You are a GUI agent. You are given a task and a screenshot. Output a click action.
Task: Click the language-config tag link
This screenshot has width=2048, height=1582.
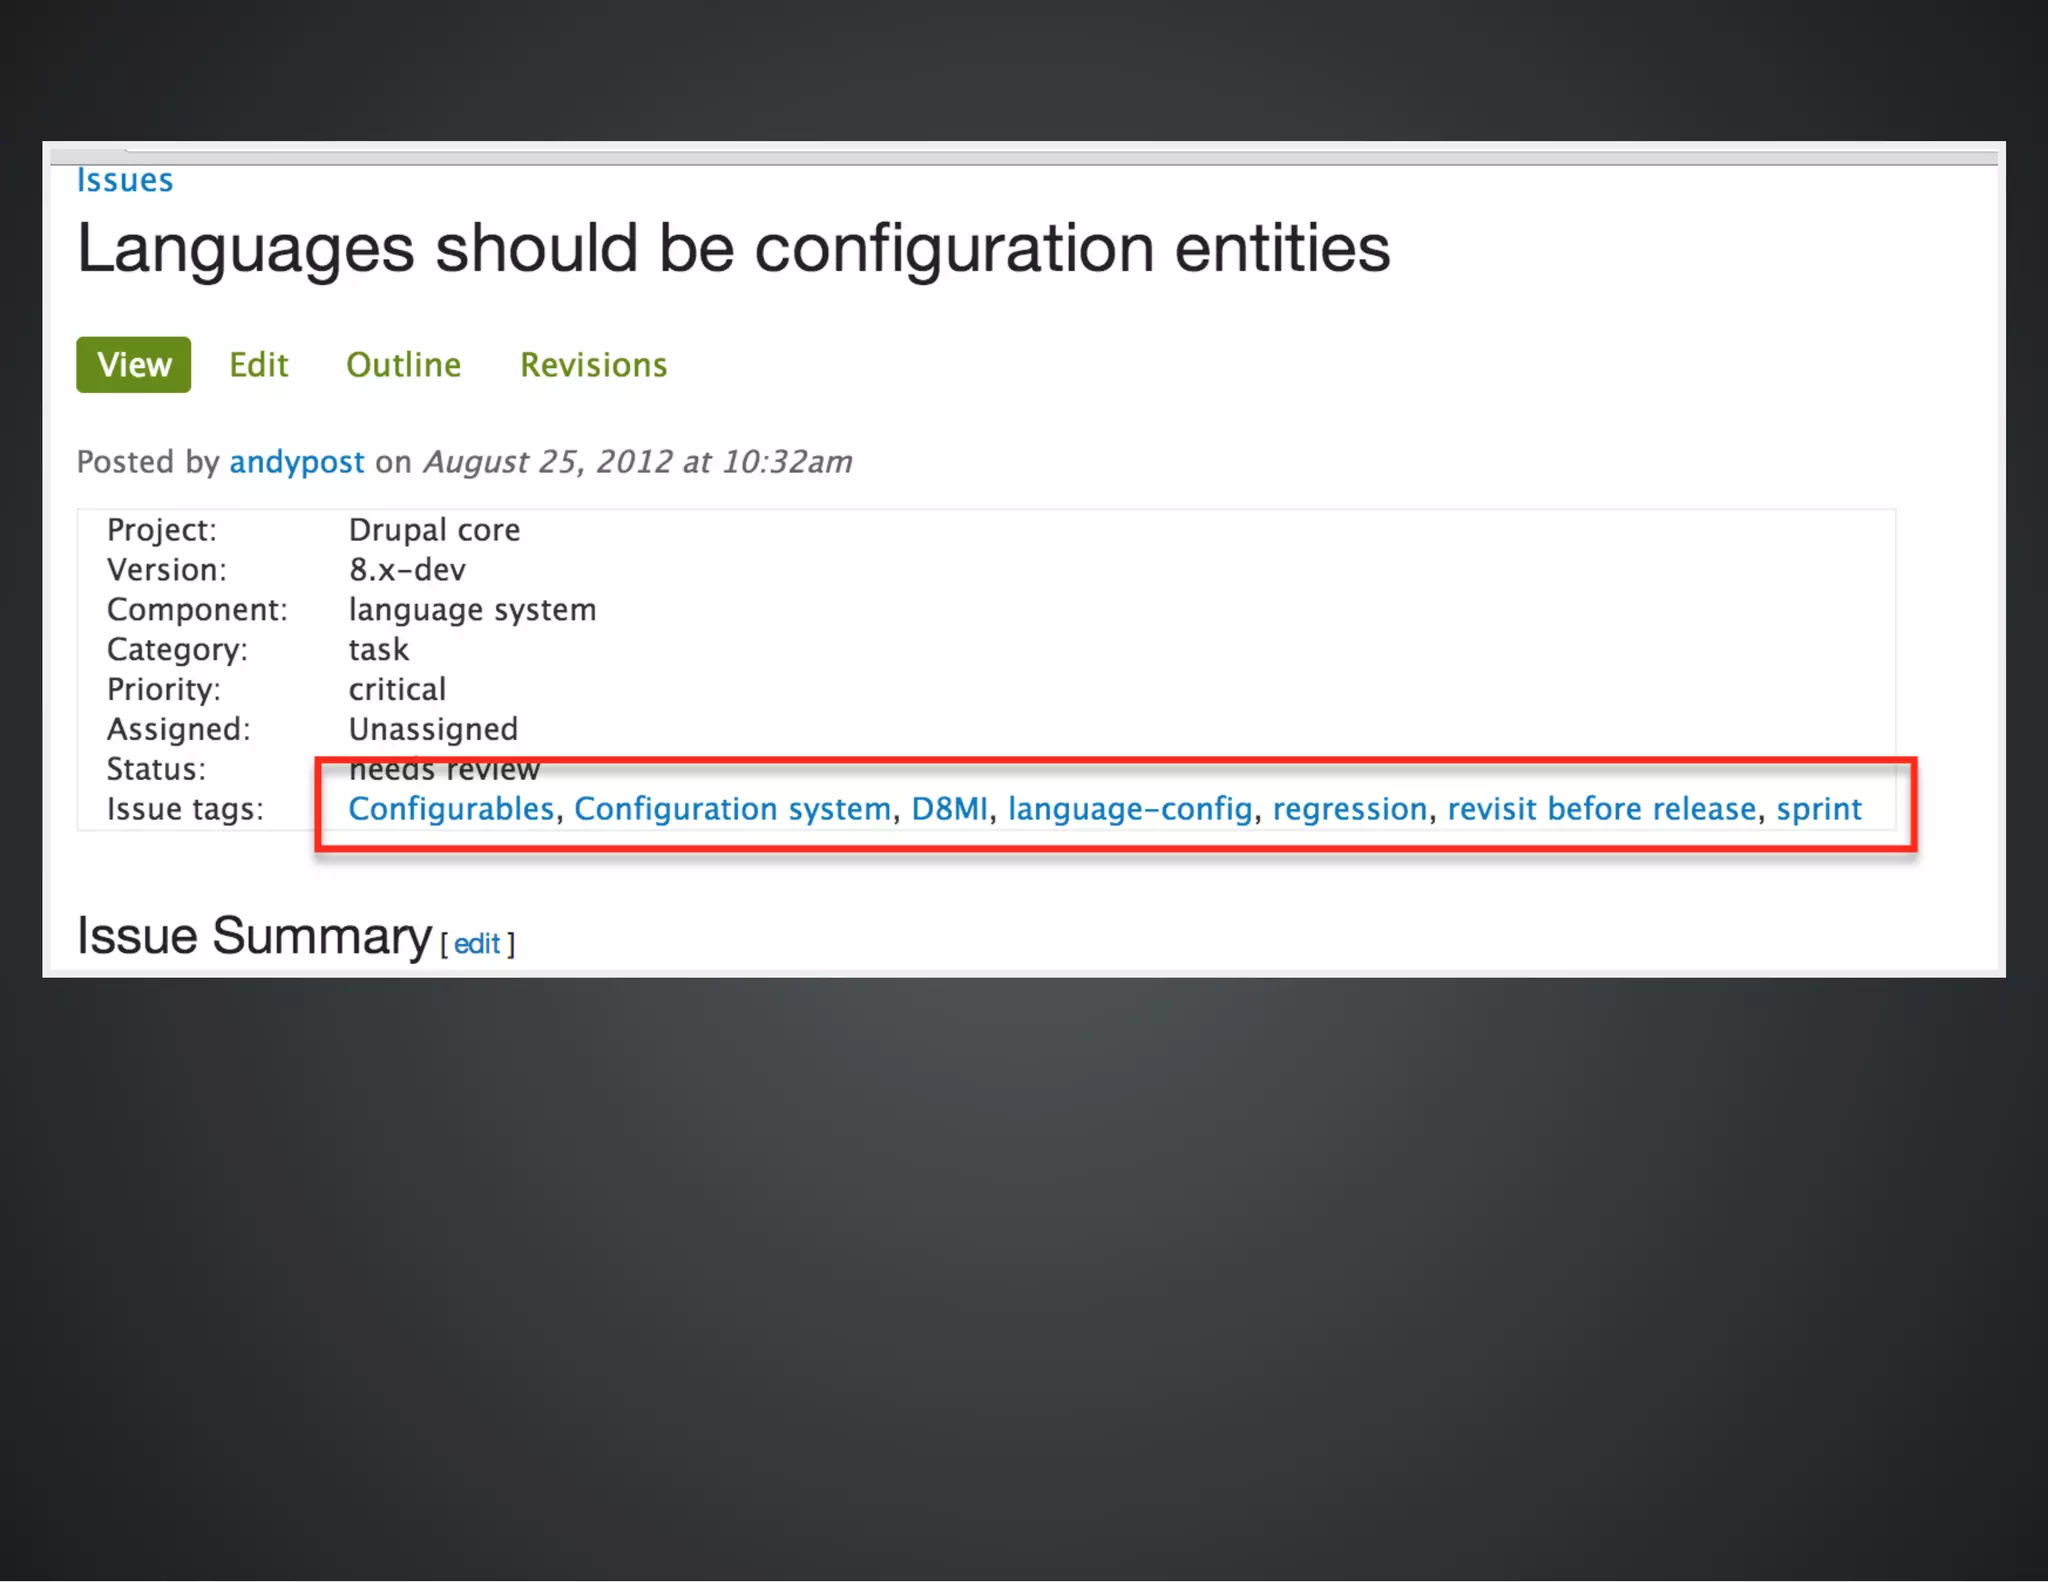[1129, 809]
